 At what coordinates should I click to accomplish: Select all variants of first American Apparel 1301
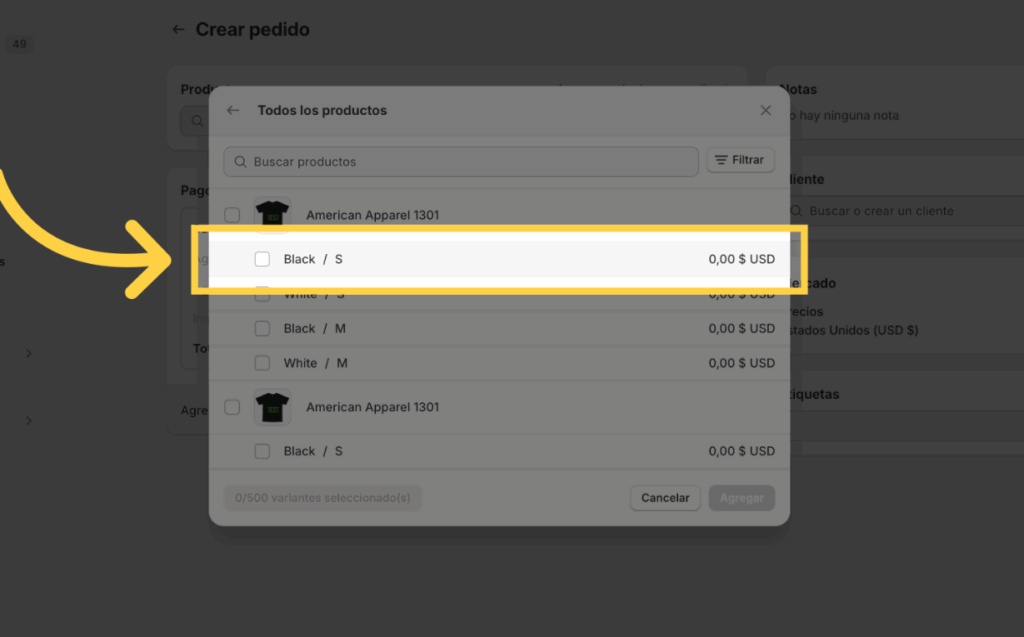point(232,215)
